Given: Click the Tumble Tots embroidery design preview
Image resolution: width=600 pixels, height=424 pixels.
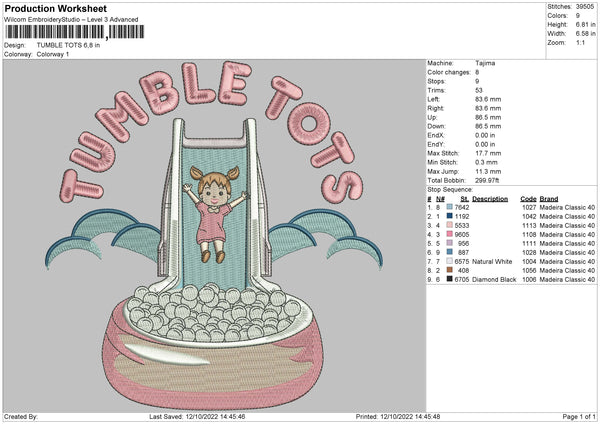Looking at the screenshot, I should [214, 235].
